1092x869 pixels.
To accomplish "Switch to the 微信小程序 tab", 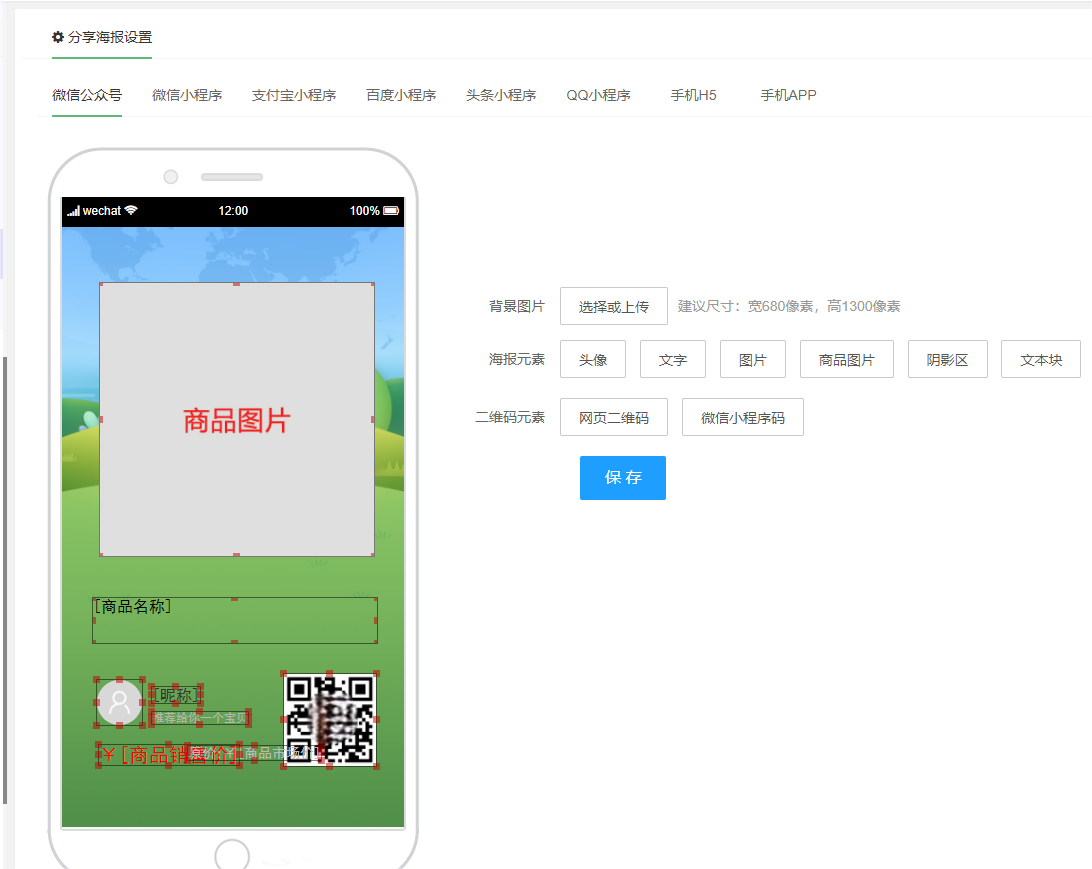I will coord(187,96).
